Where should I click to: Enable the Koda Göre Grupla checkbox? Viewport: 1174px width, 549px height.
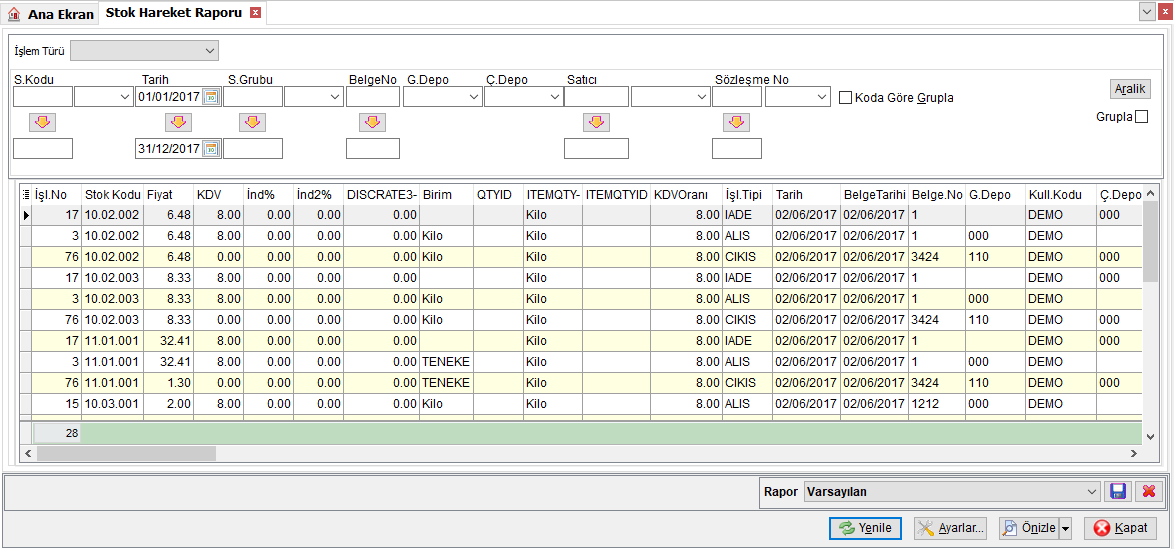click(x=845, y=97)
